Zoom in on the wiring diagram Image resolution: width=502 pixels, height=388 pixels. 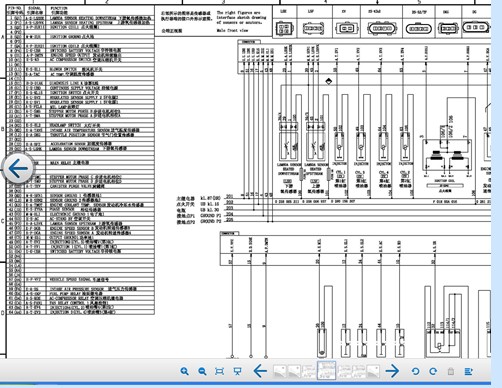[185, 371]
